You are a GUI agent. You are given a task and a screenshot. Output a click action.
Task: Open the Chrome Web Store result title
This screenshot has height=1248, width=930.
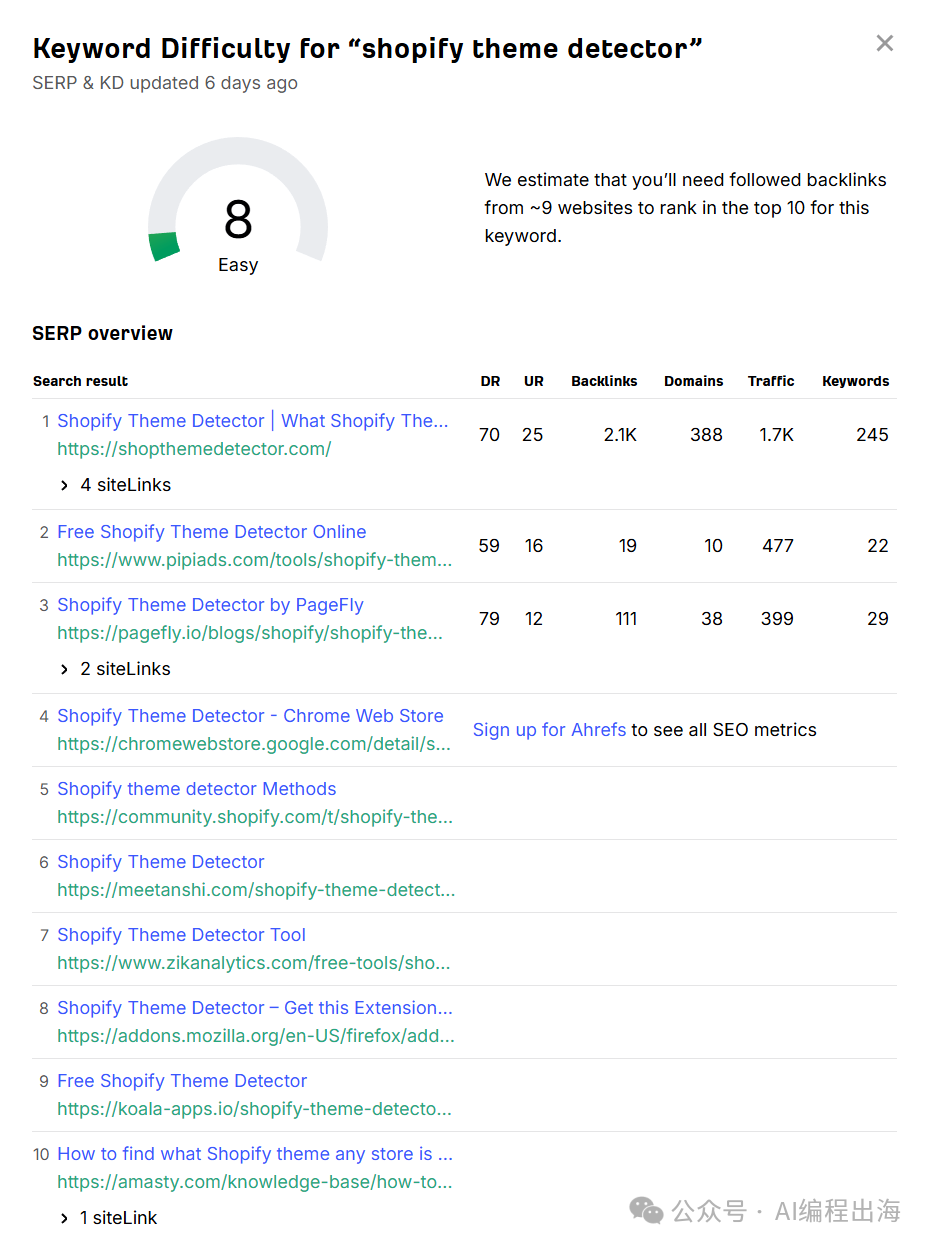point(250,716)
